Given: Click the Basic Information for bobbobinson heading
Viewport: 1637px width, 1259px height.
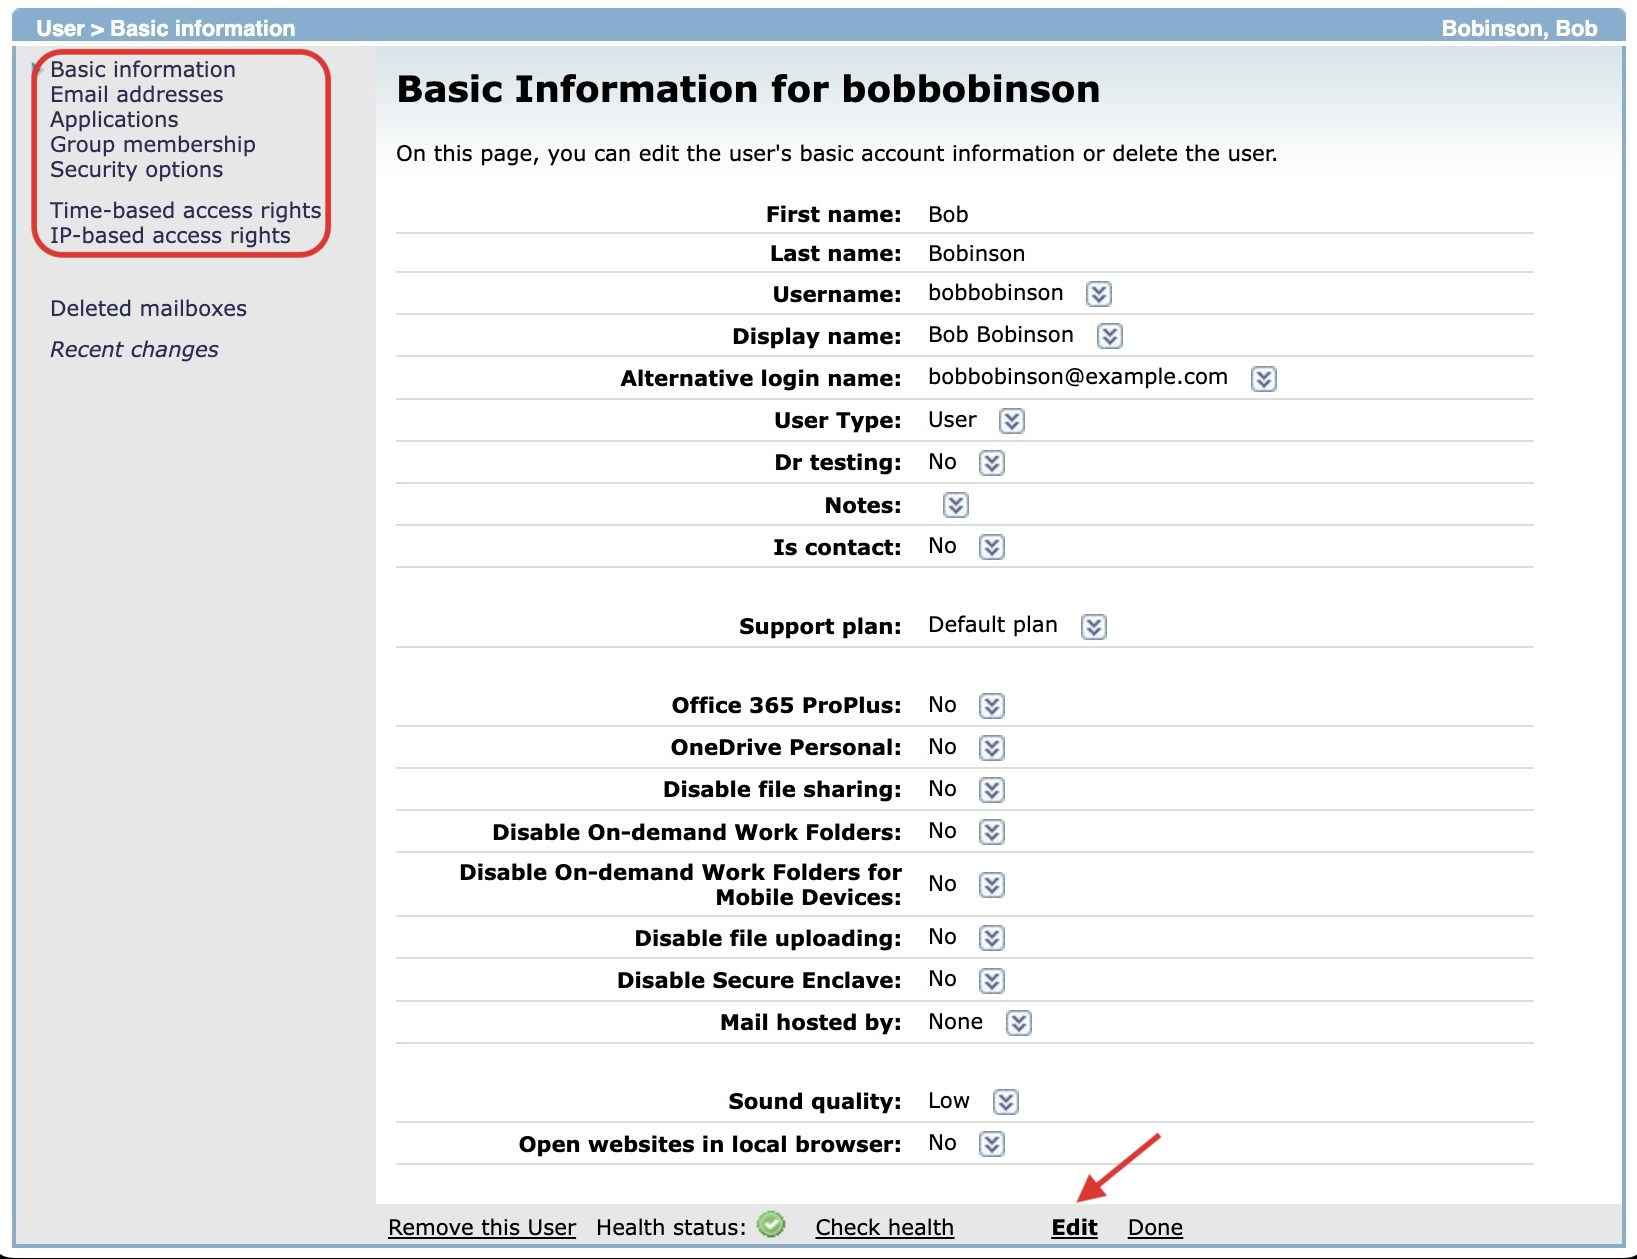Looking at the screenshot, I should tap(748, 89).
